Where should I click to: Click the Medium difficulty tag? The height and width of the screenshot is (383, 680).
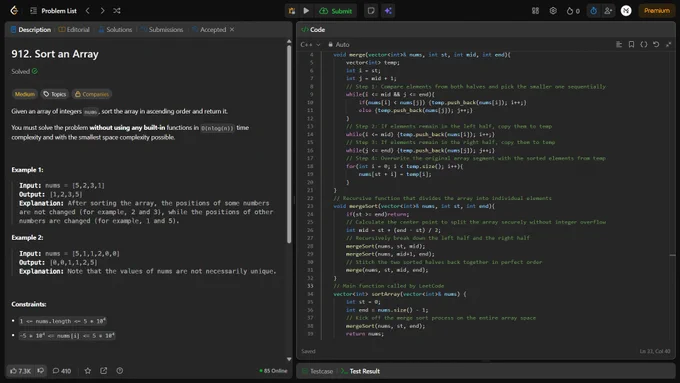25,94
